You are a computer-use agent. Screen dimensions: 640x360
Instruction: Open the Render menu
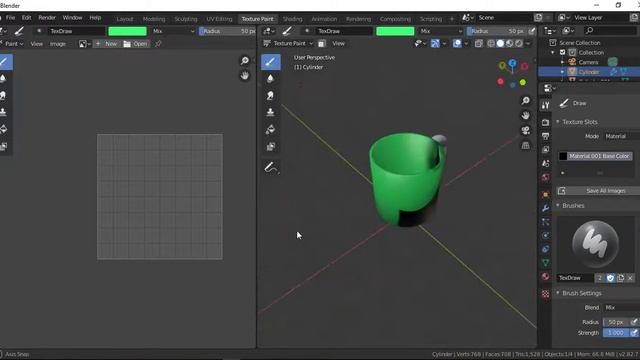[47, 18]
